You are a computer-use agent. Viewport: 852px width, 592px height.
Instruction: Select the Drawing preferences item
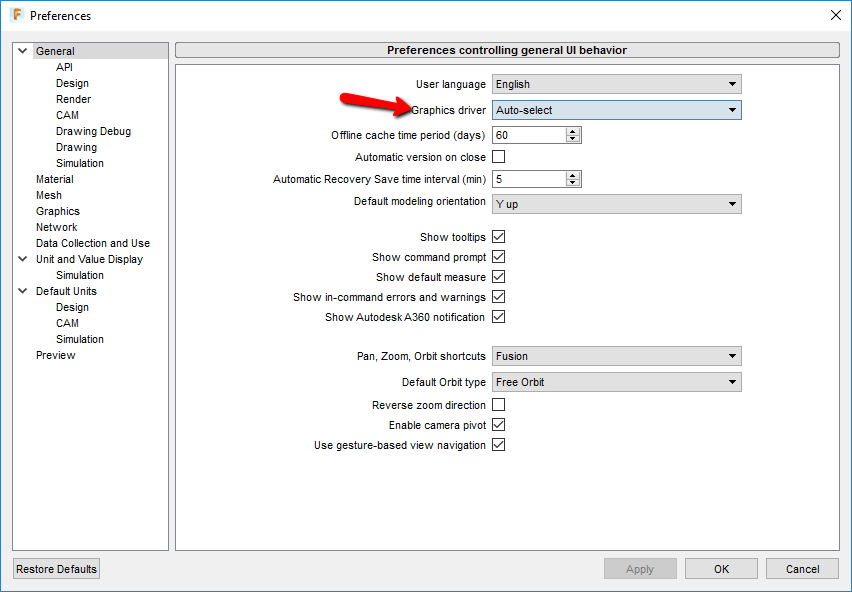[77, 147]
